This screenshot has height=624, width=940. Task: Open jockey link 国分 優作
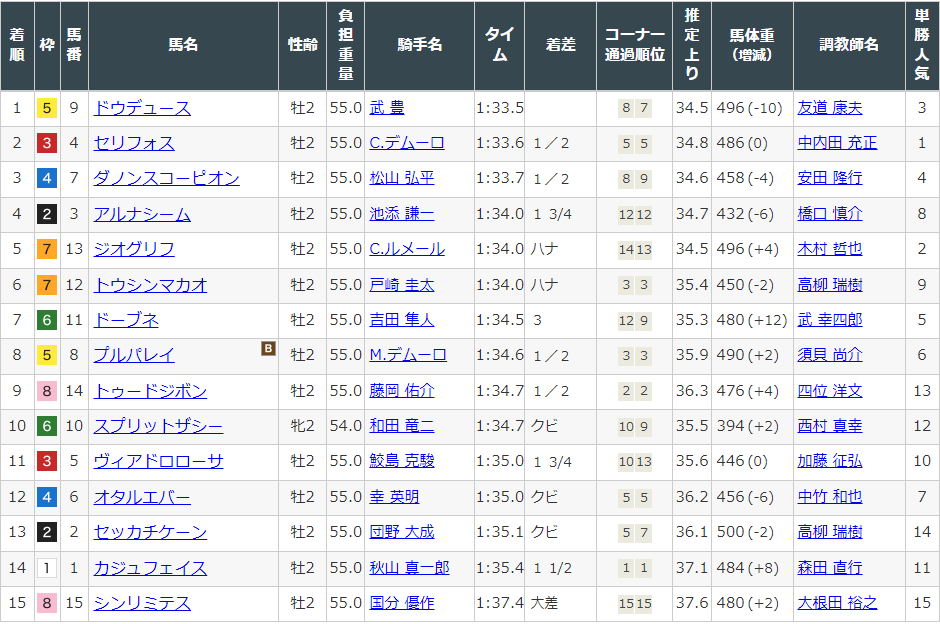tap(402, 603)
